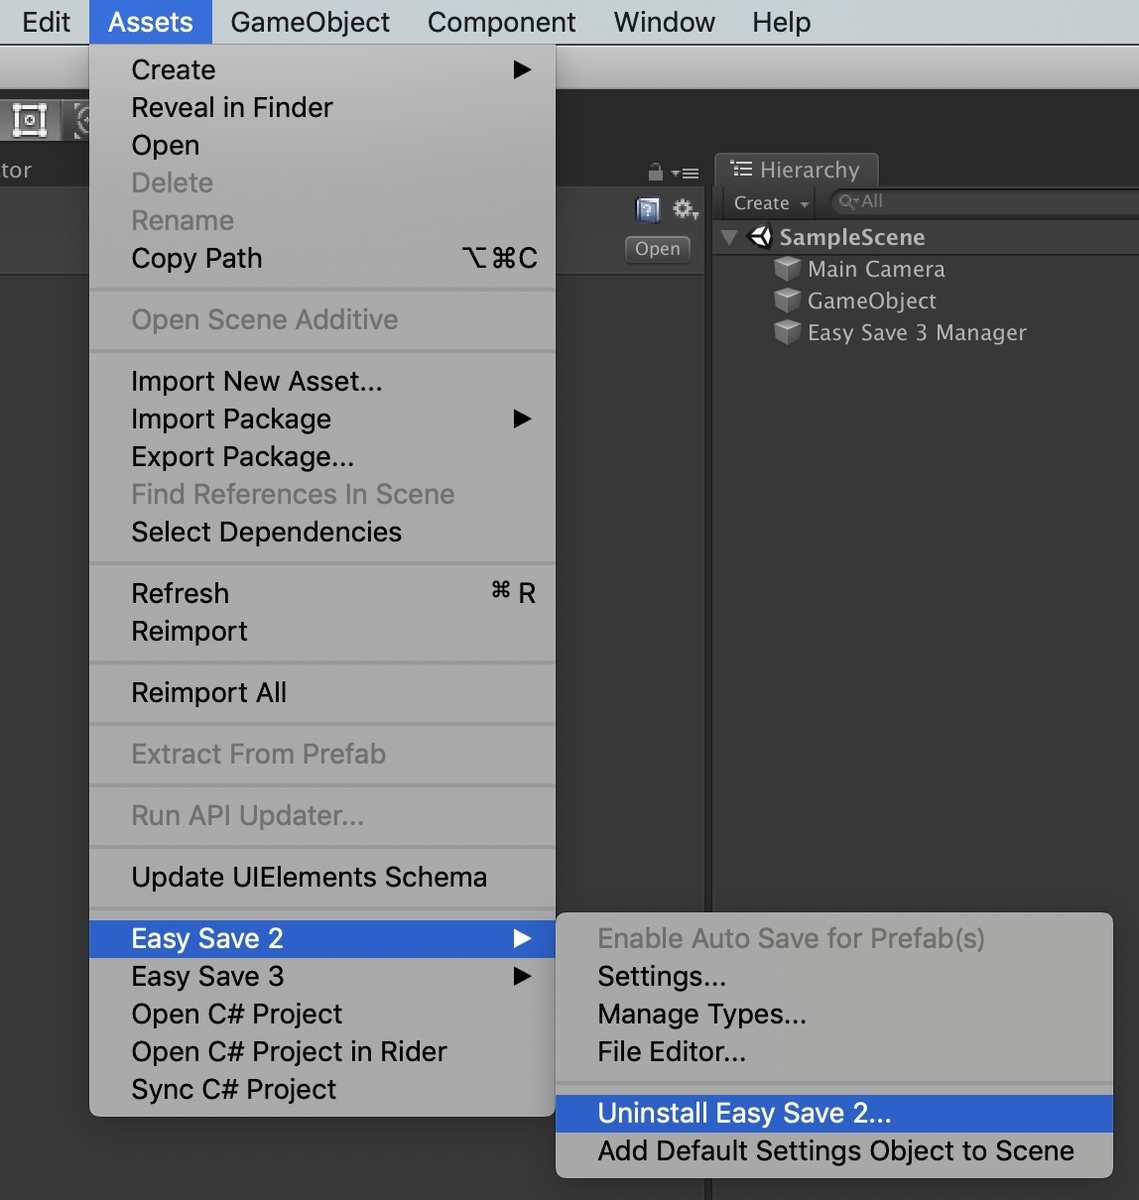Choose Update UIElements Schema
The image size is (1139, 1200).
(x=322, y=877)
